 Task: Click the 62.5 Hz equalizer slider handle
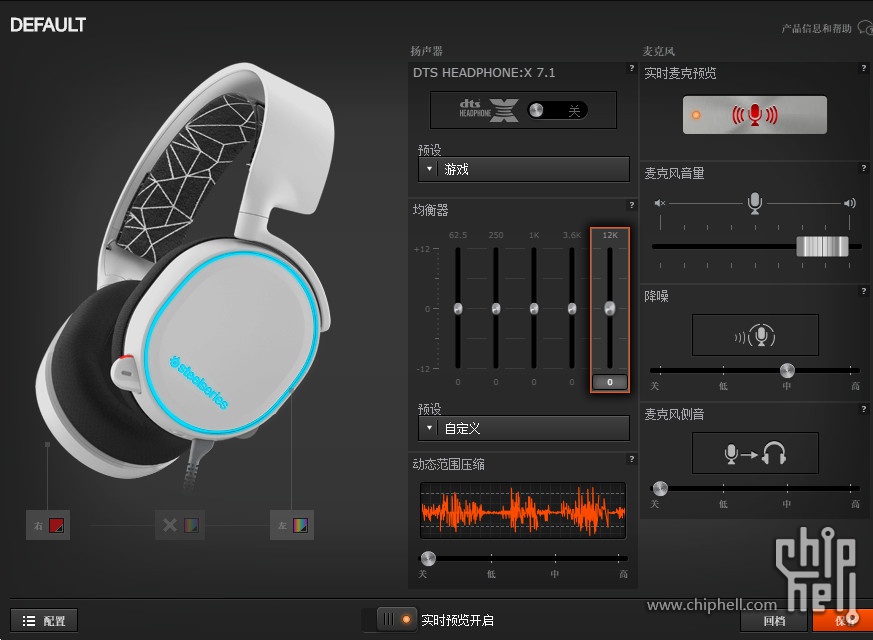coord(458,308)
